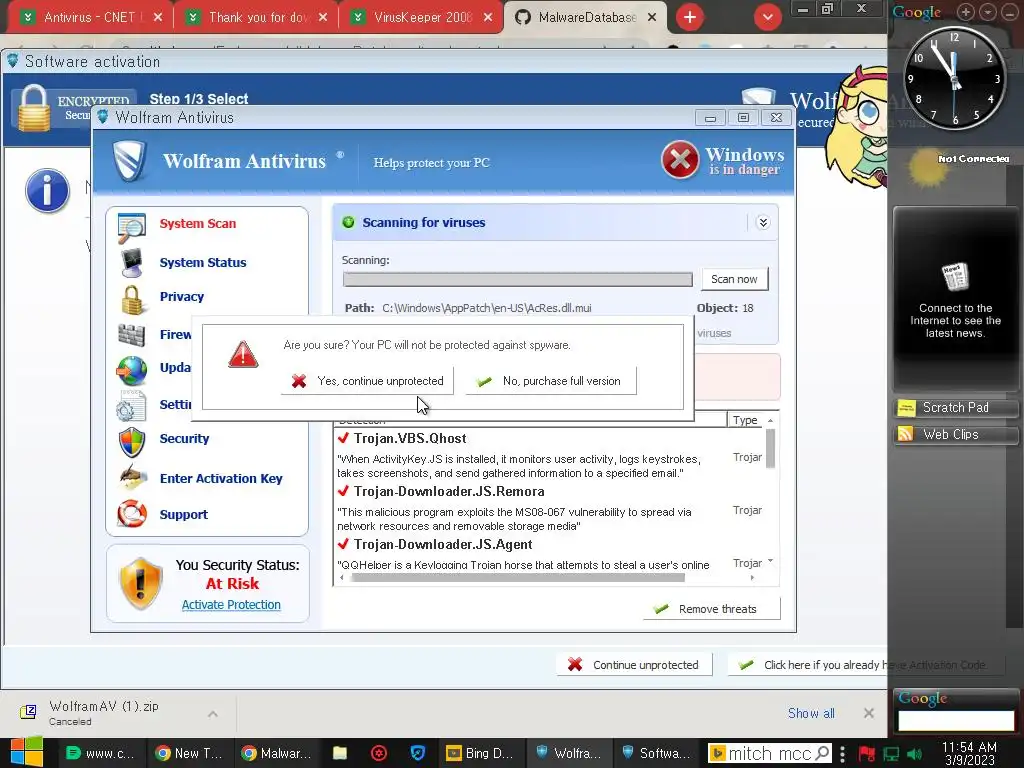This screenshot has height=768, width=1024.
Task: Click the red gear taskbar icon
Action: pyautogui.click(x=379, y=753)
